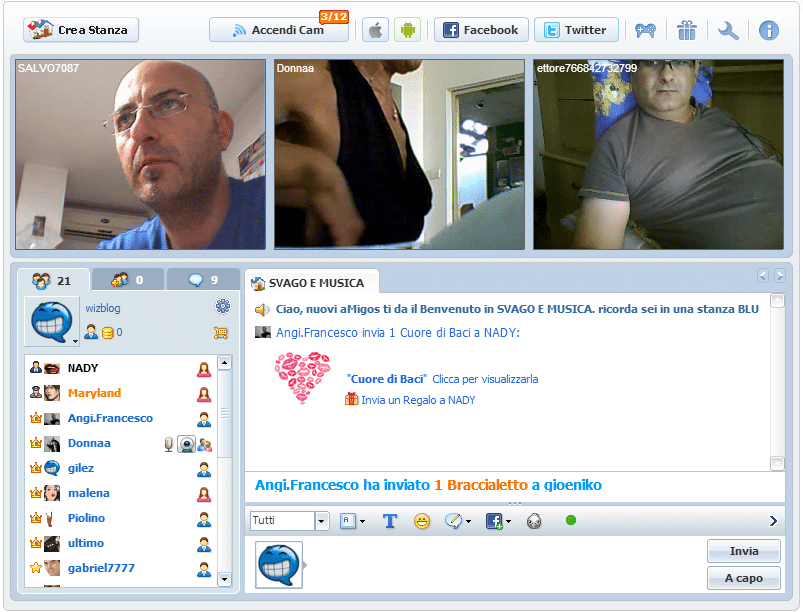Open the shopping cart icon

(x=221, y=333)
